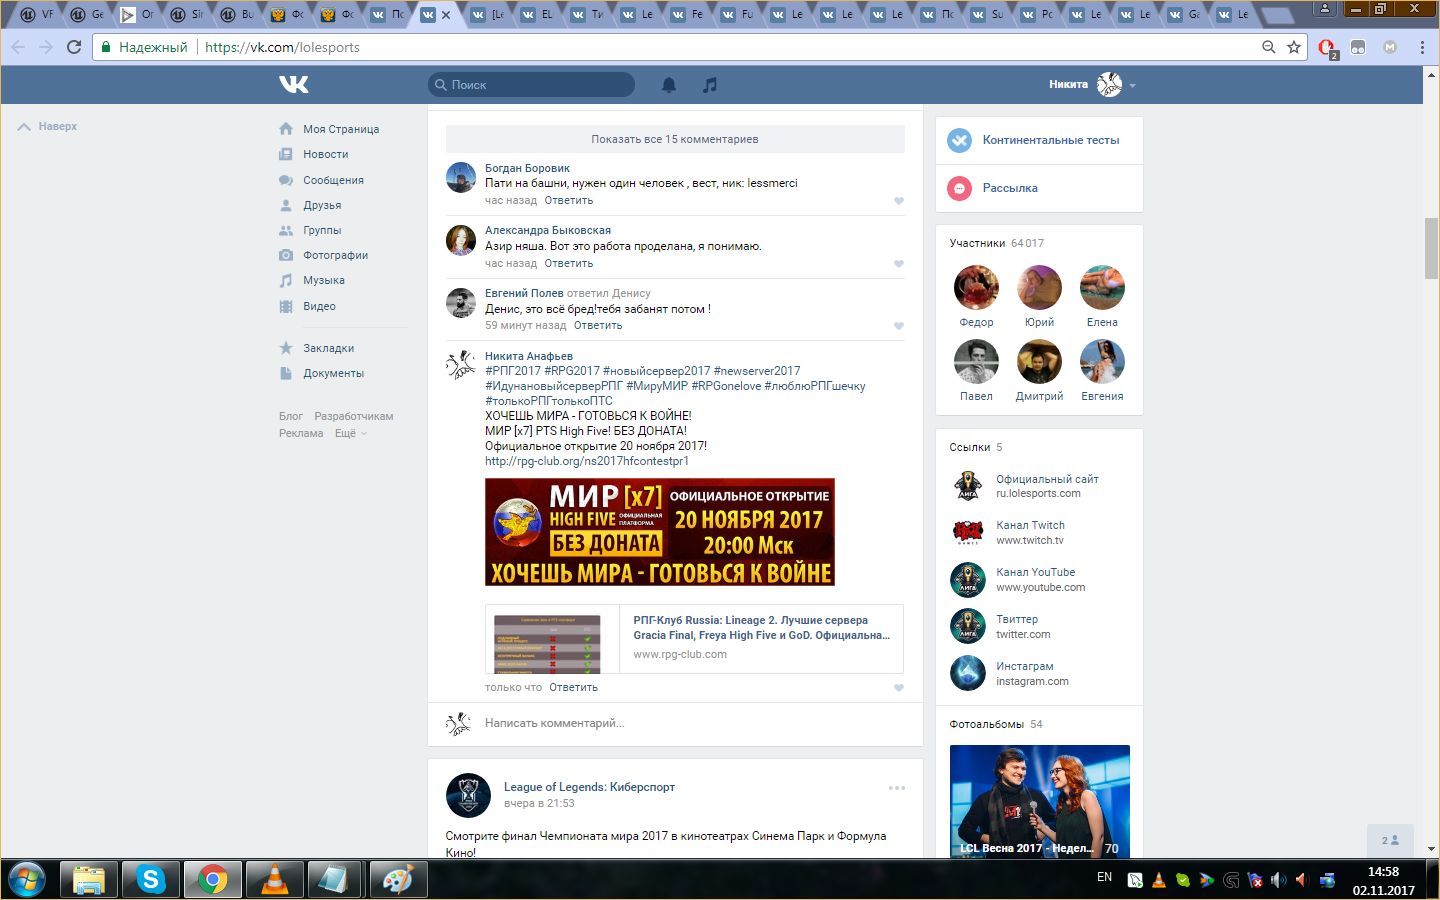Reload the page using the refresh icon
The height and width of the screenshot is (900, 1440).
74,47
